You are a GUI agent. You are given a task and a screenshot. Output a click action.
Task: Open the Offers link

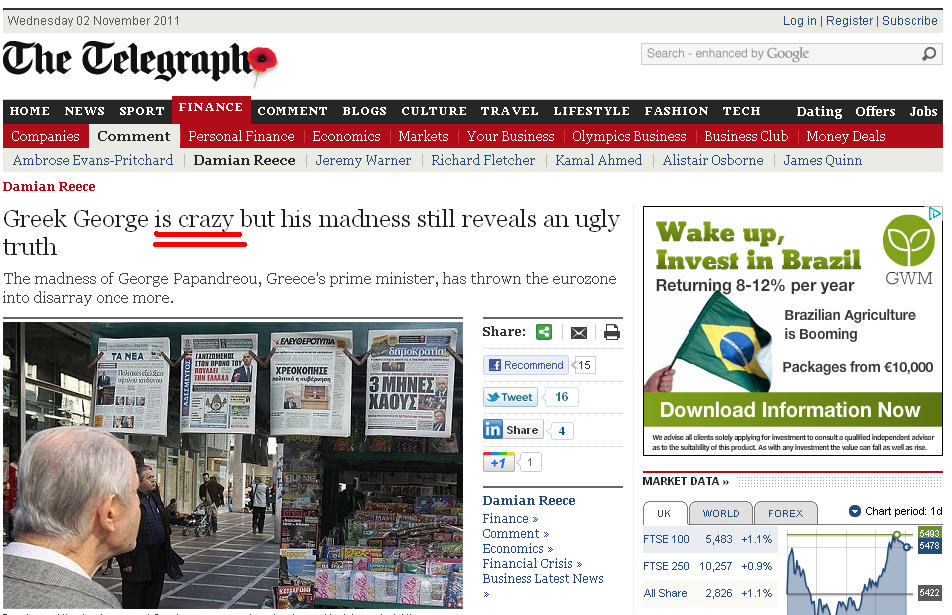[875, 112]
